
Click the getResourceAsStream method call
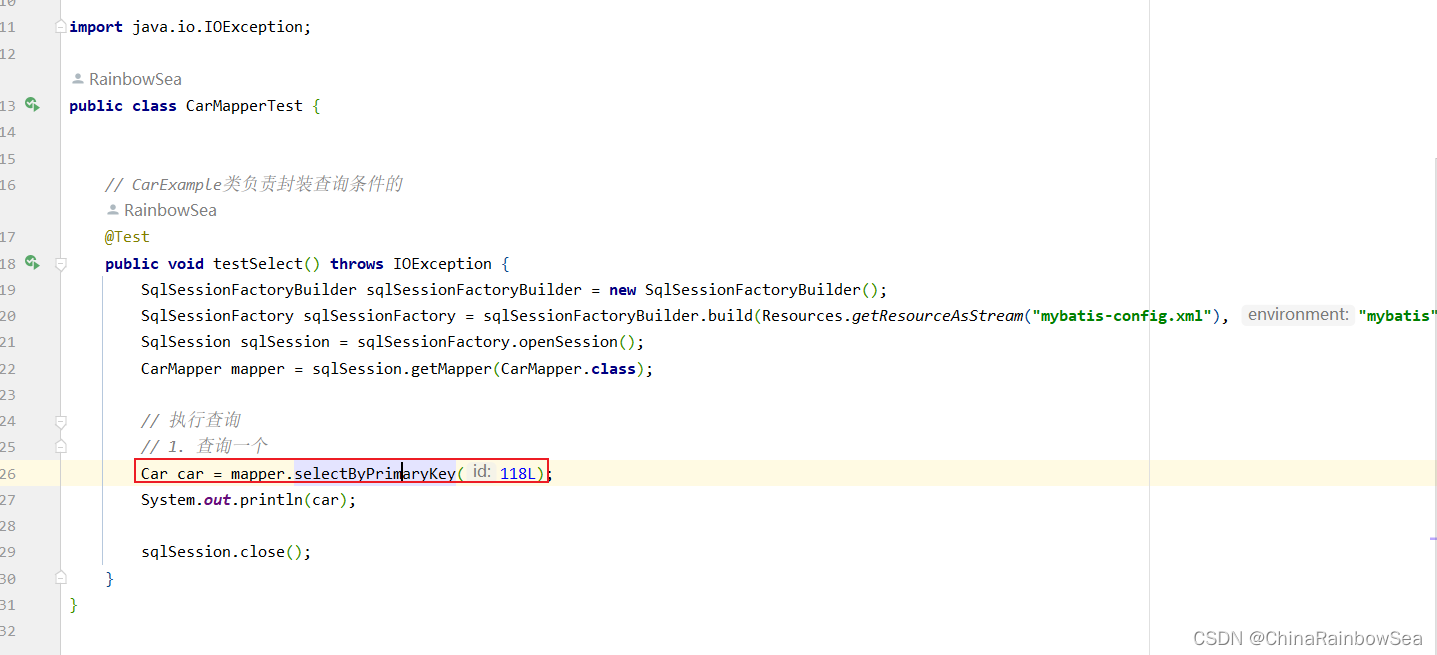(937, 316)
